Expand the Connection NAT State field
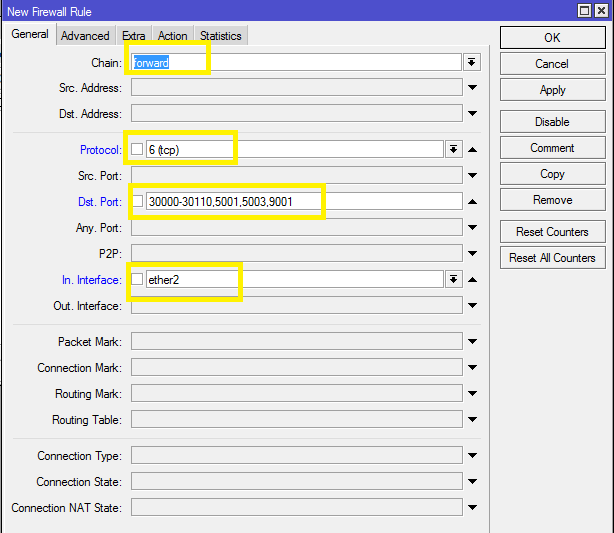614x533 pixels. [x=473, y=508]
